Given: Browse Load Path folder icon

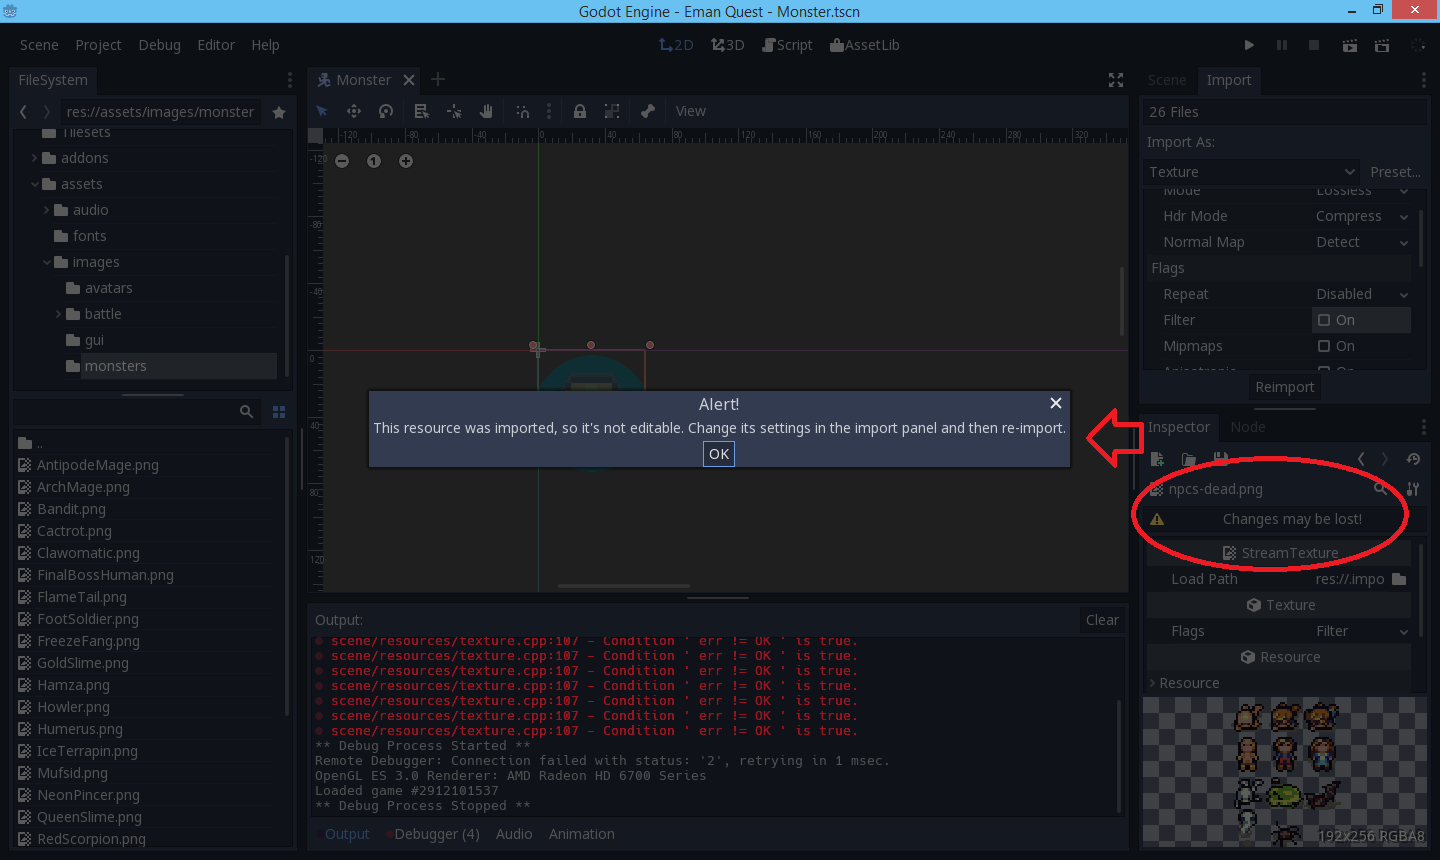Looking at the screenshot, I should [1399, 579].
